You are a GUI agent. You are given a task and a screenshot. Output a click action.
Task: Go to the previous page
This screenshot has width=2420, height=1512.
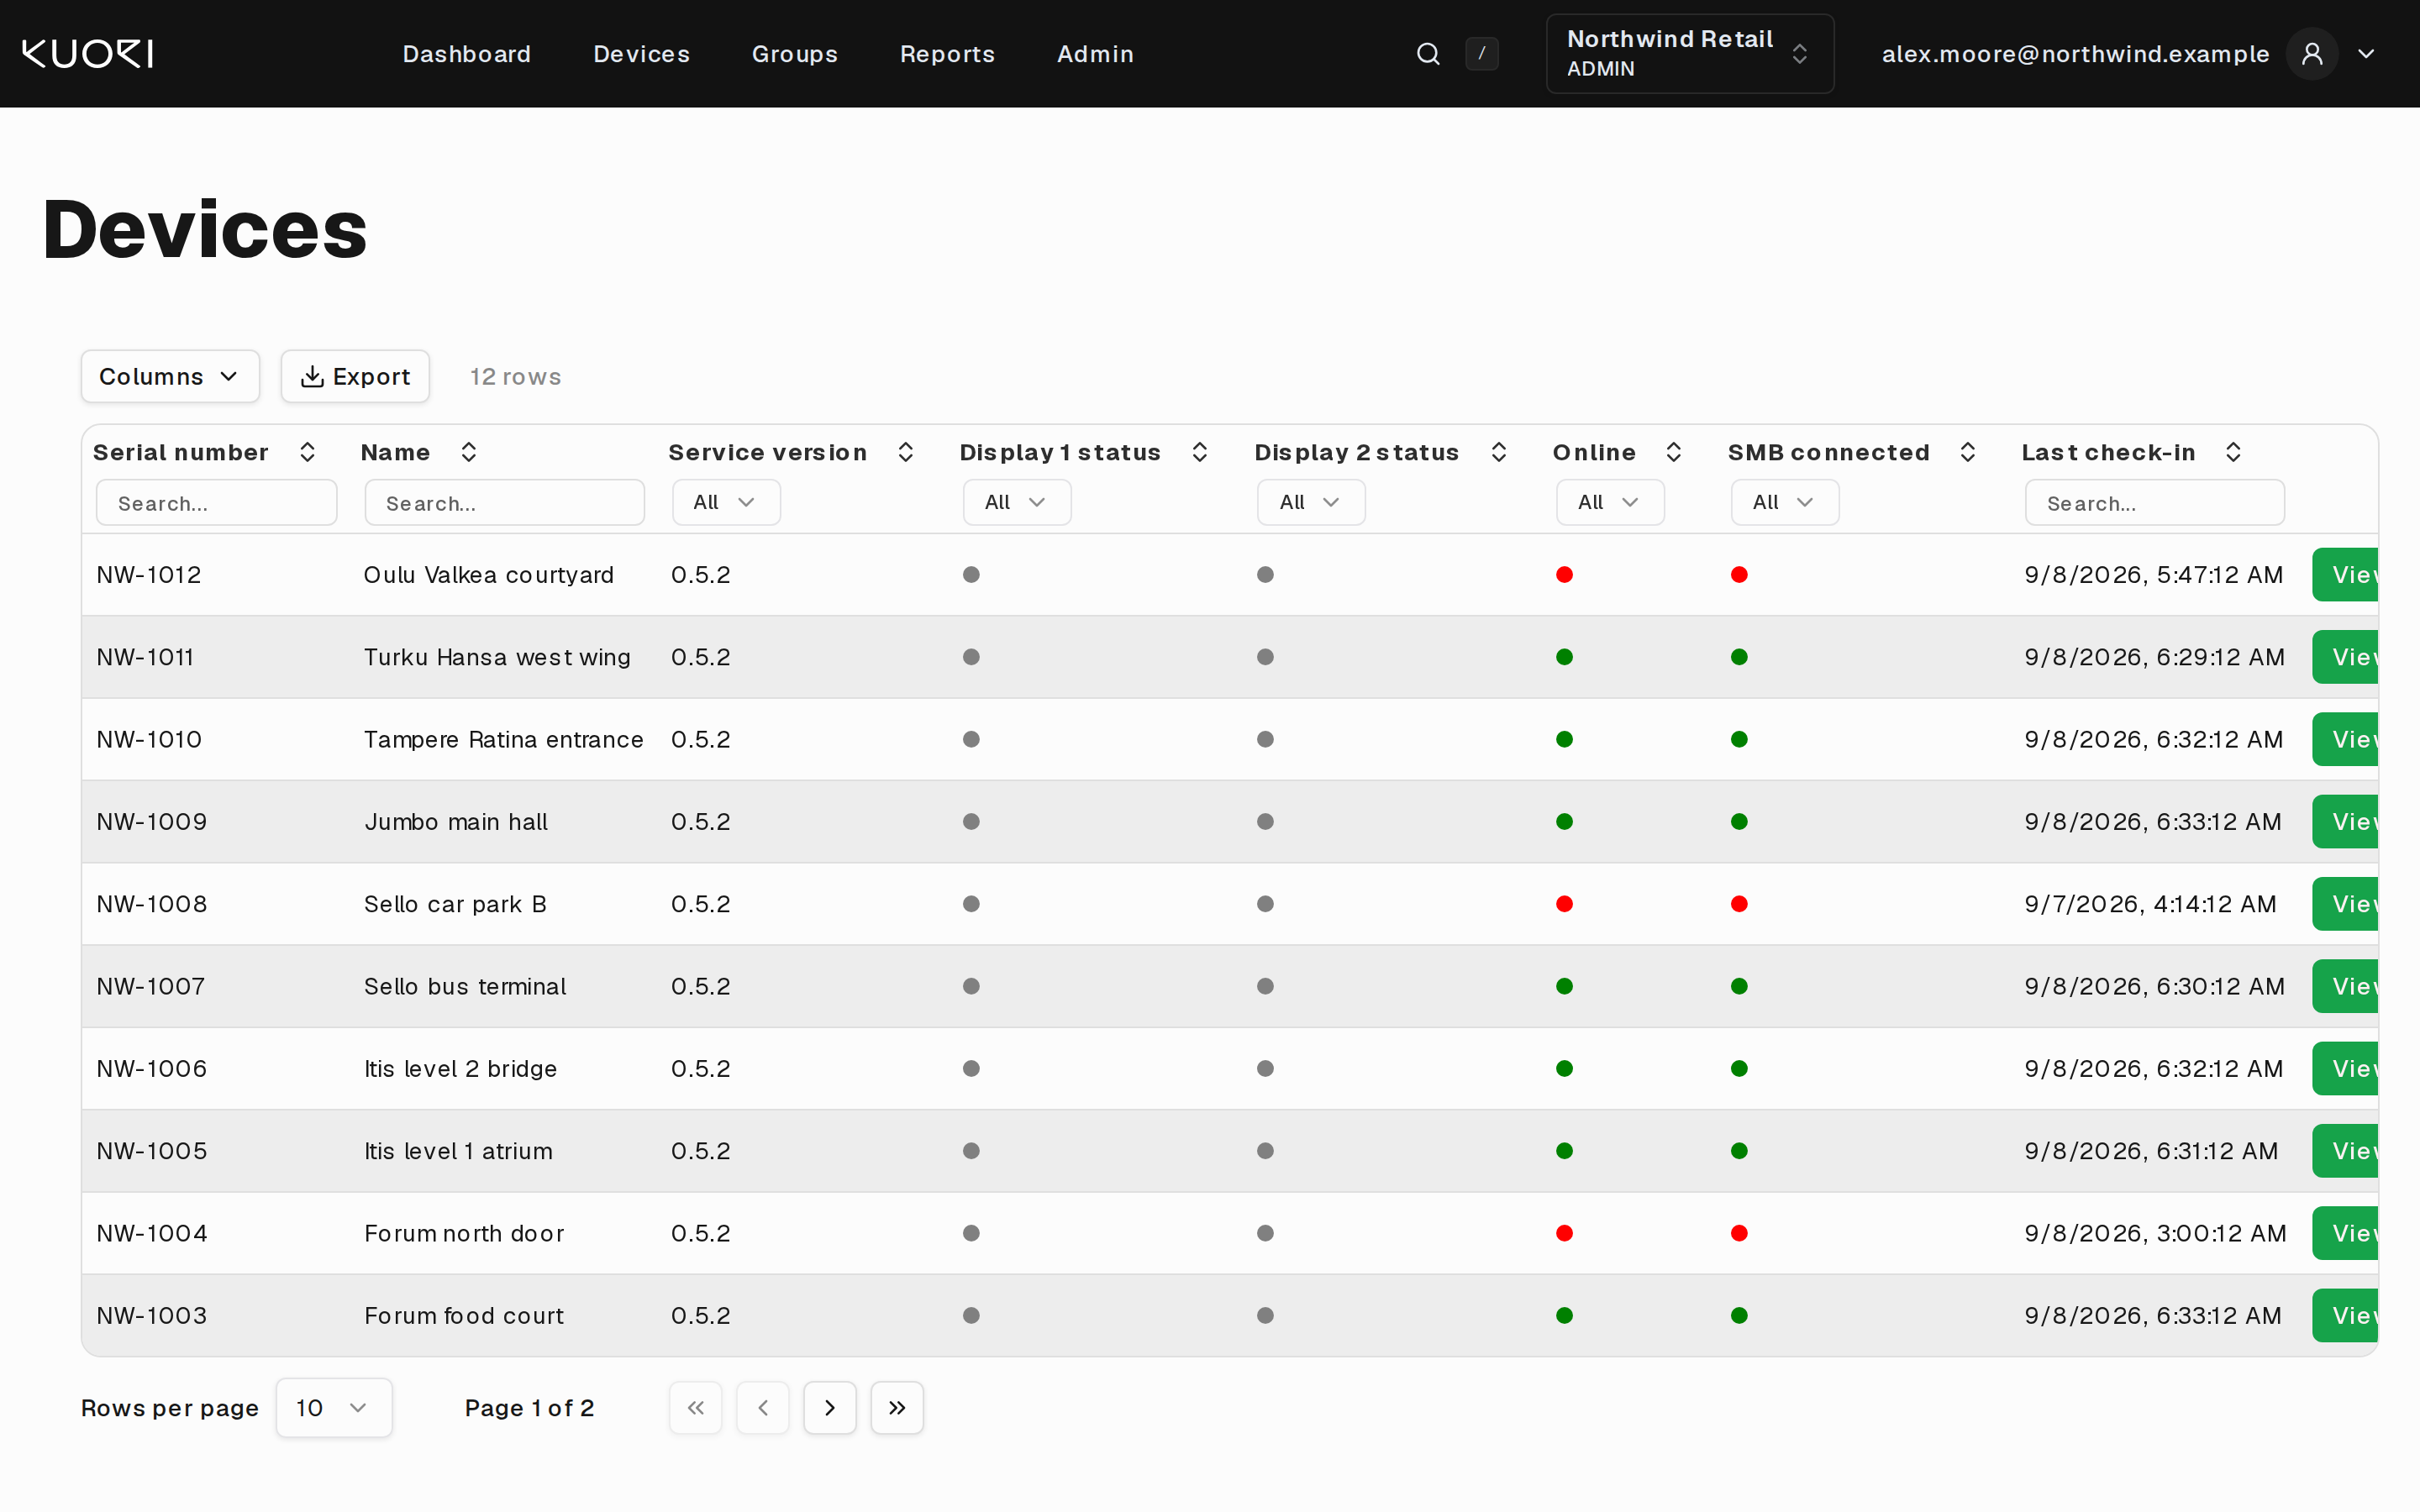pos(763,1408)
